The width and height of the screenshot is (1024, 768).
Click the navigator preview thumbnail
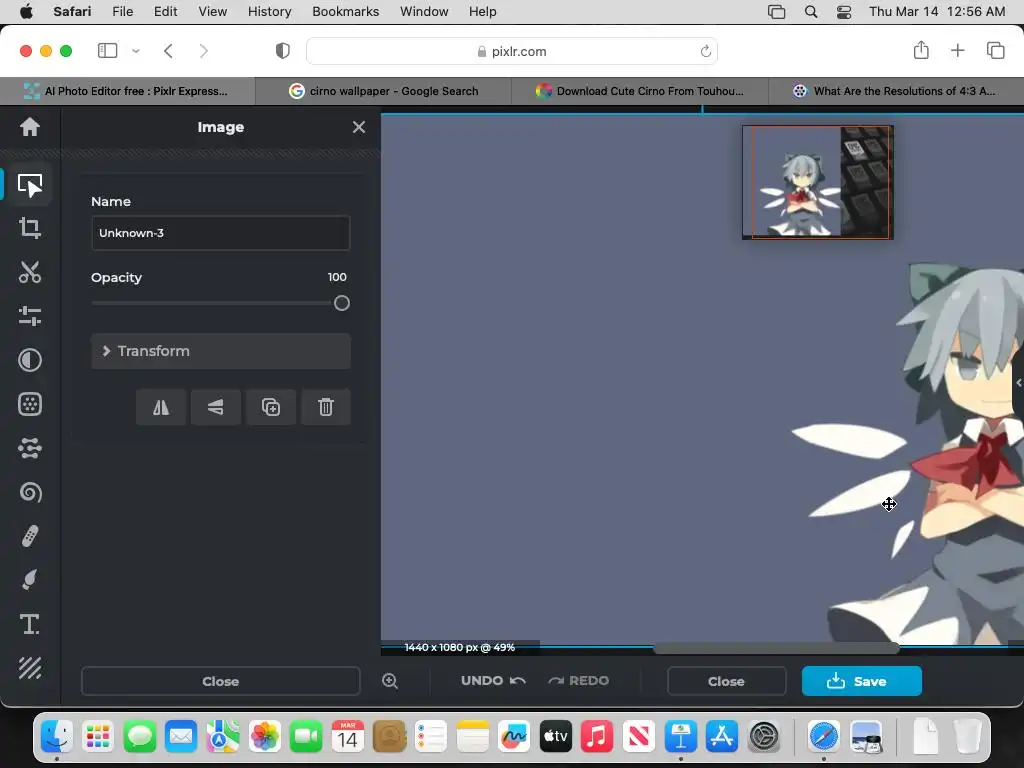click(818, 182)
